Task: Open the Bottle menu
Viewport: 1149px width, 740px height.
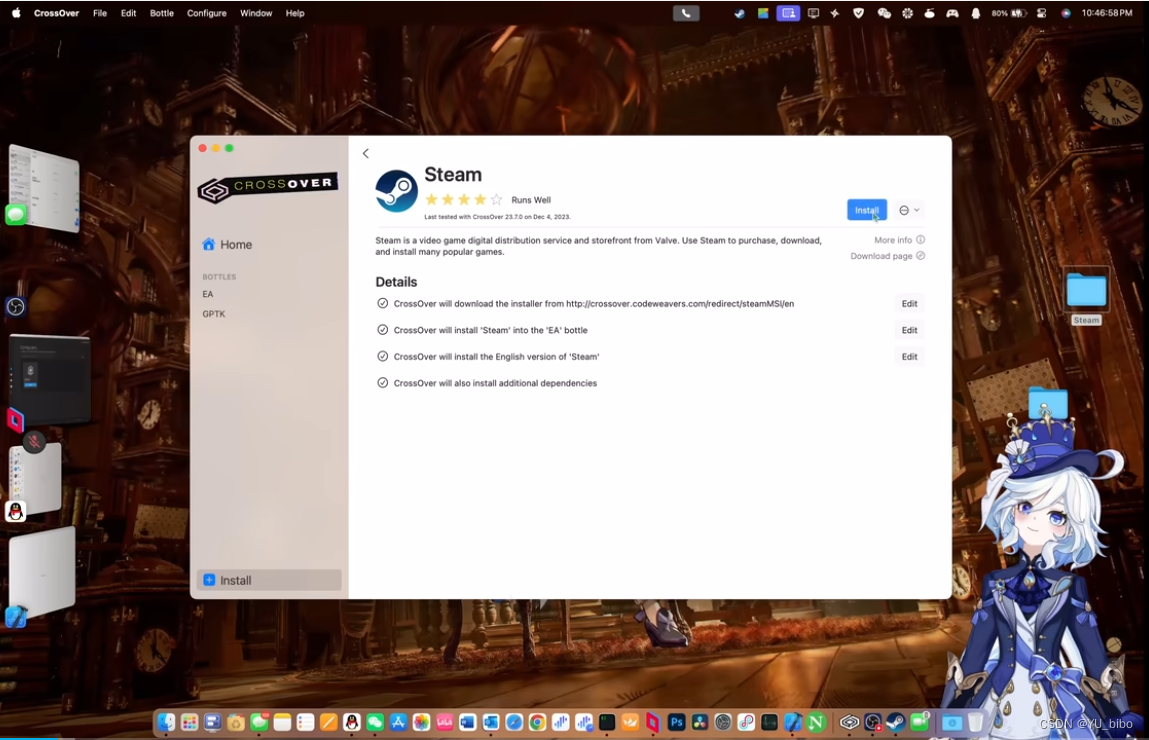Action: click(161, 13)
